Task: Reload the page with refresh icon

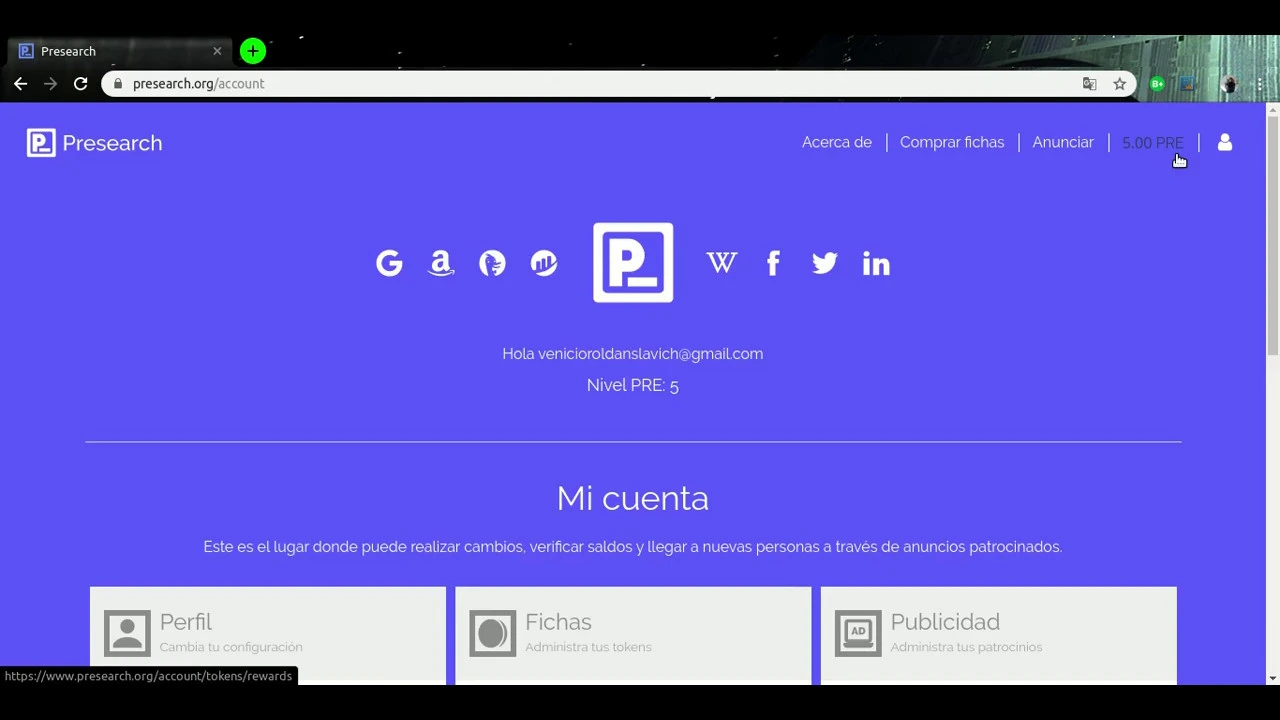Action: [x=81, y=84]
